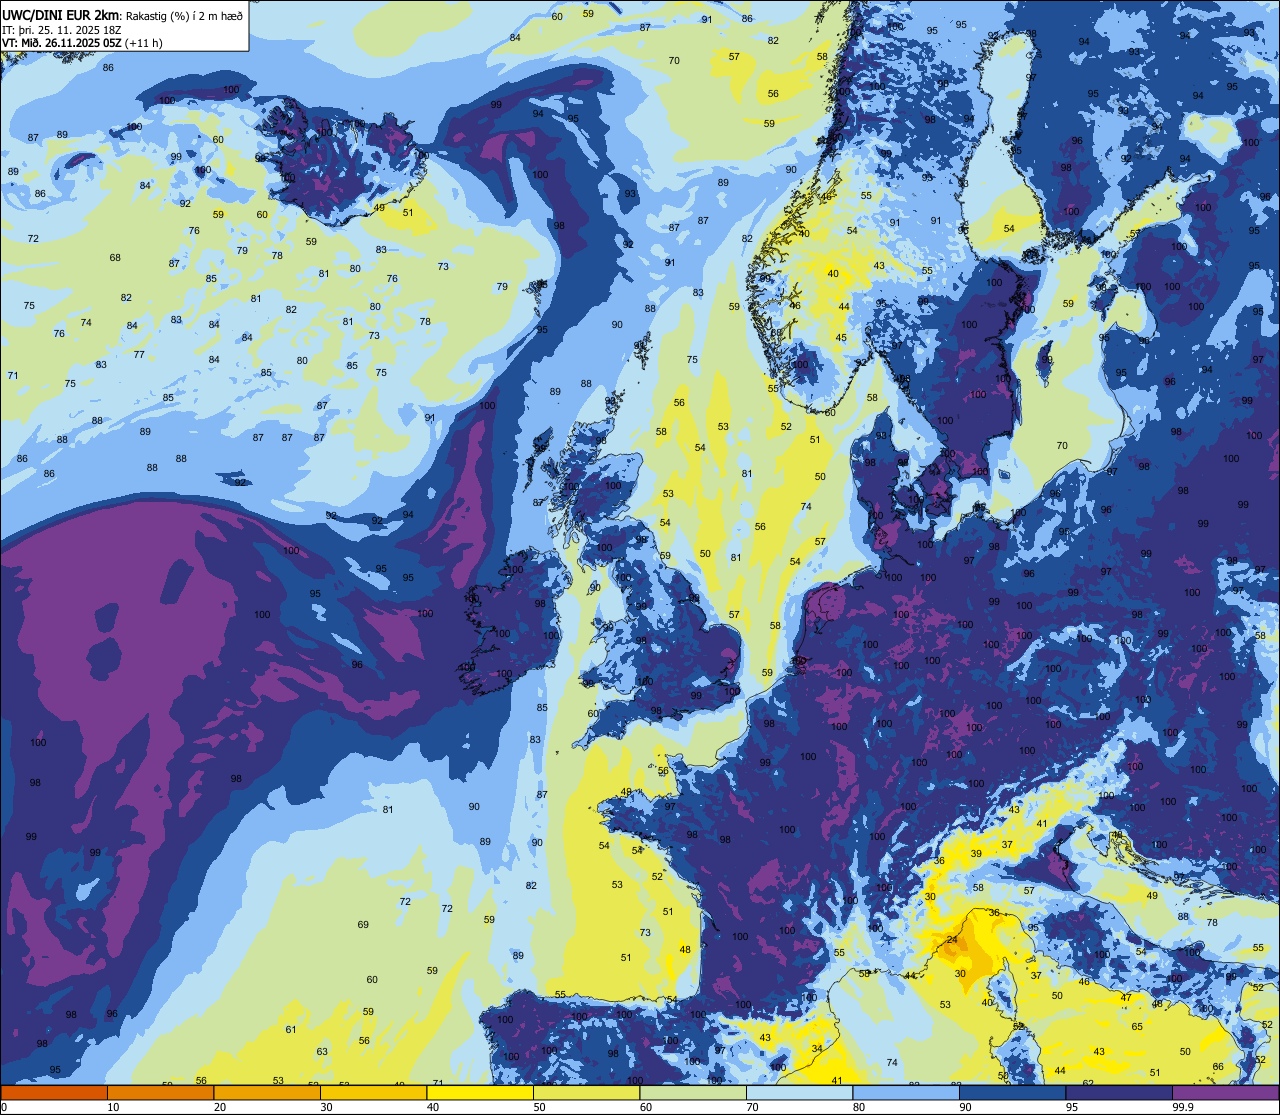Image resolution: width=1280 pixels, height=1115 pixels.
Task: Click the '10' legend tick label
Action: click(113, 1107)
